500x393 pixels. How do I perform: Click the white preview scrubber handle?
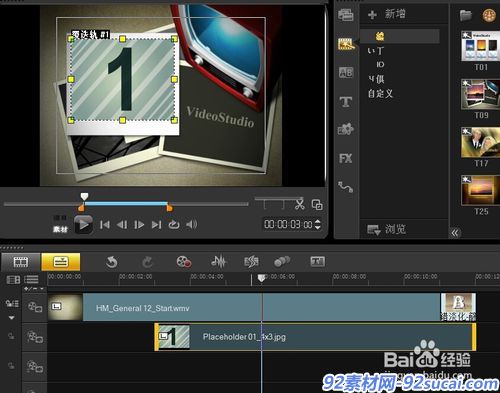(x=84, y=196)
